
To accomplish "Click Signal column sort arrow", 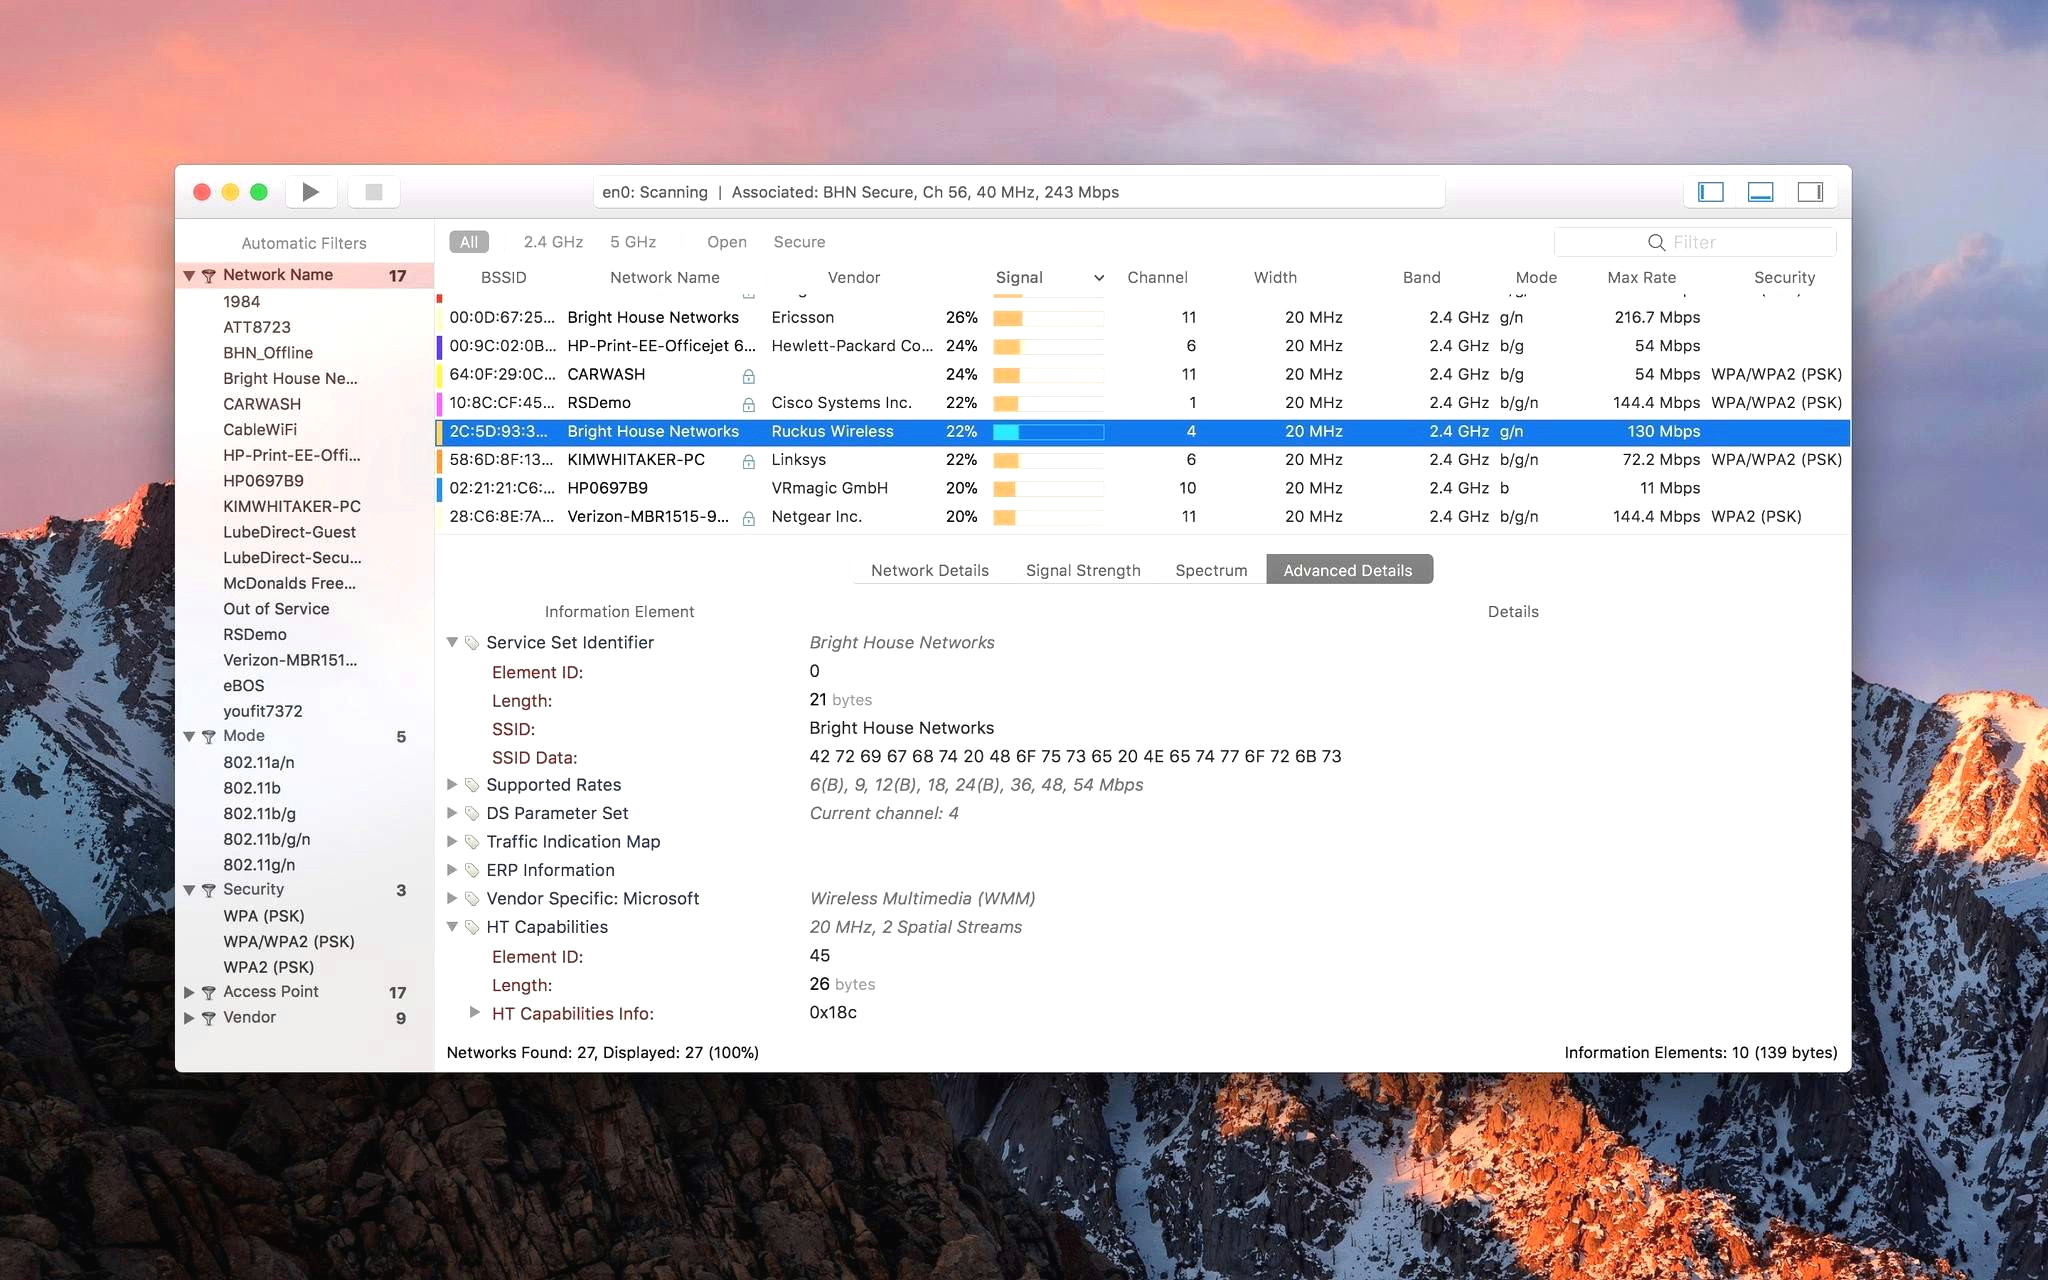I will pyautogui.click(x=1096, y=277).
